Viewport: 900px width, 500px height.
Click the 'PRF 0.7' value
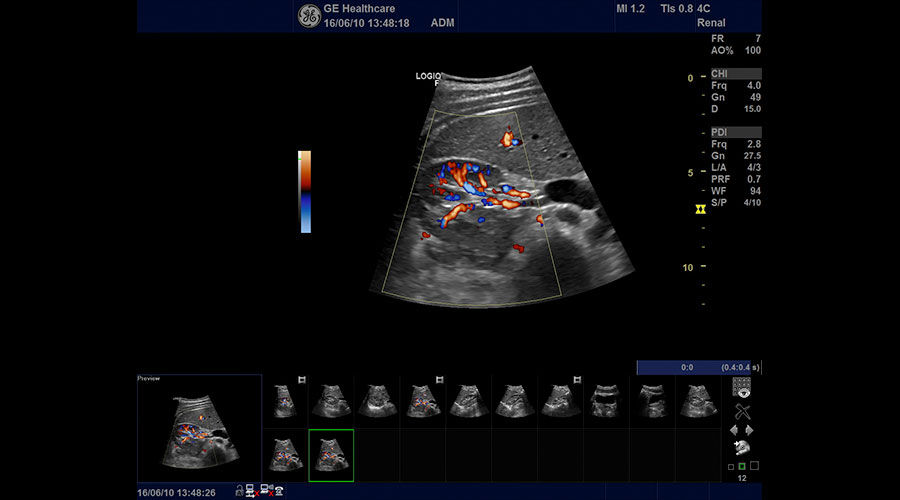click(x=736, y=179)
